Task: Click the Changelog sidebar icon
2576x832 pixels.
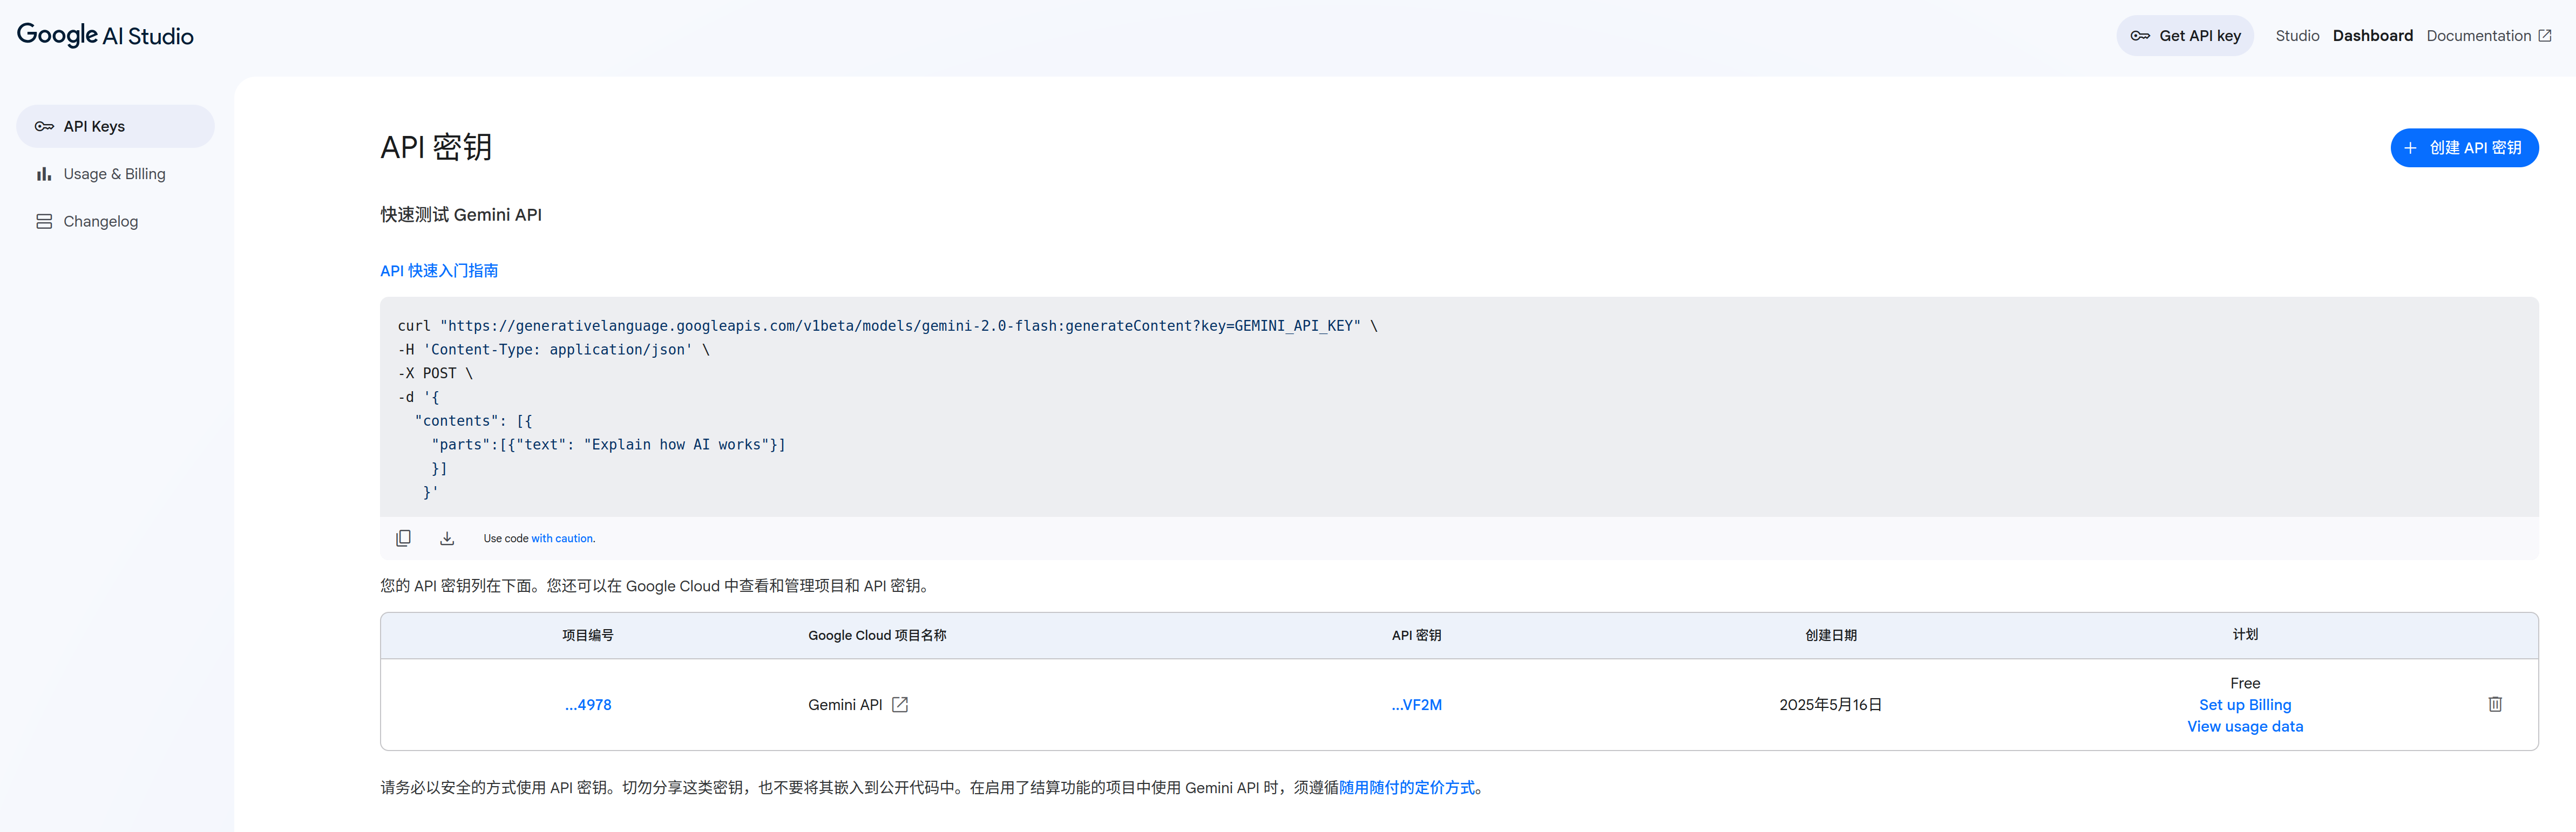Action: (x=44, y=222)
